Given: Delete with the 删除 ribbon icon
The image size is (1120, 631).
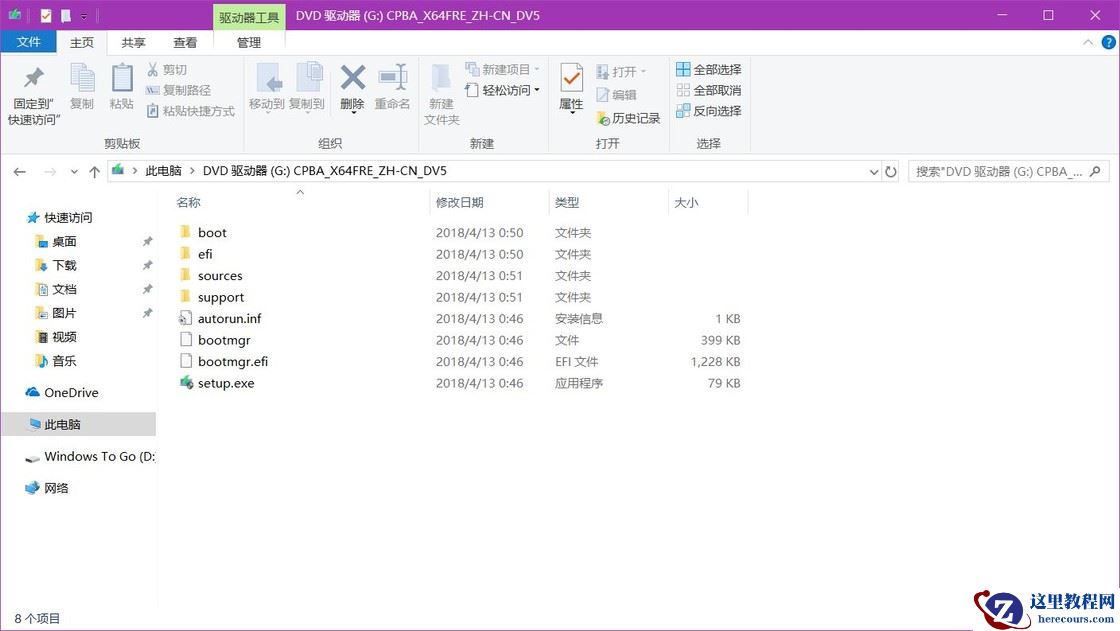Looking at the screenshot, I should pos(352,88).
